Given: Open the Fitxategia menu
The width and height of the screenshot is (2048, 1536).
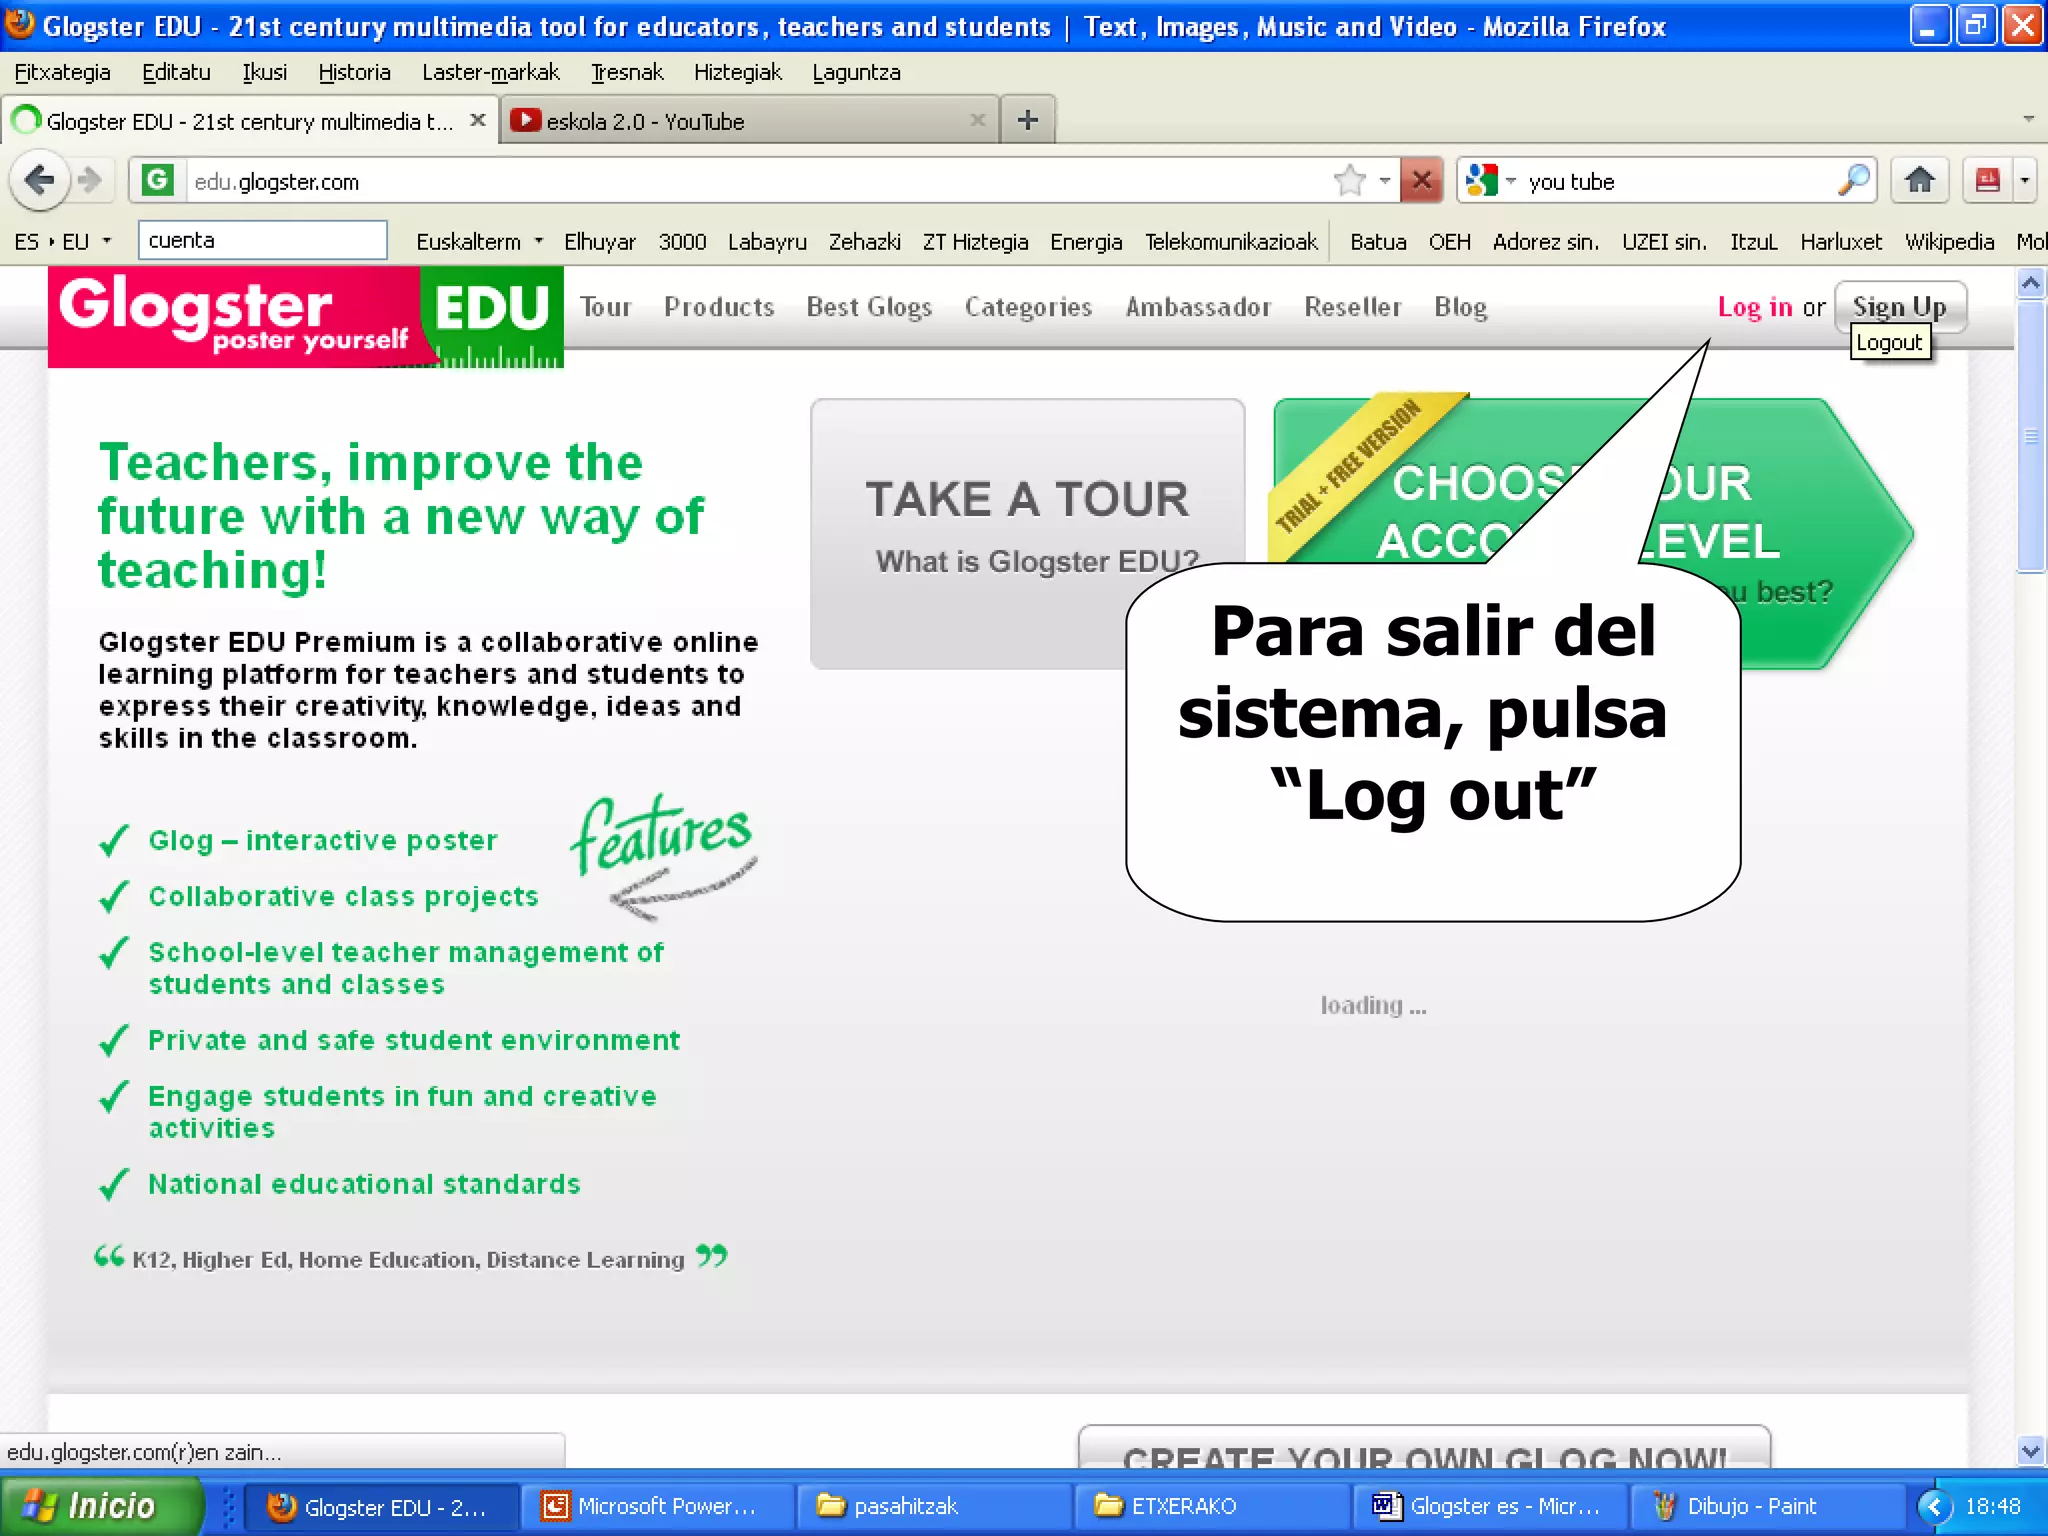Looking at the screenshot, I should click(x=62, y=72).
